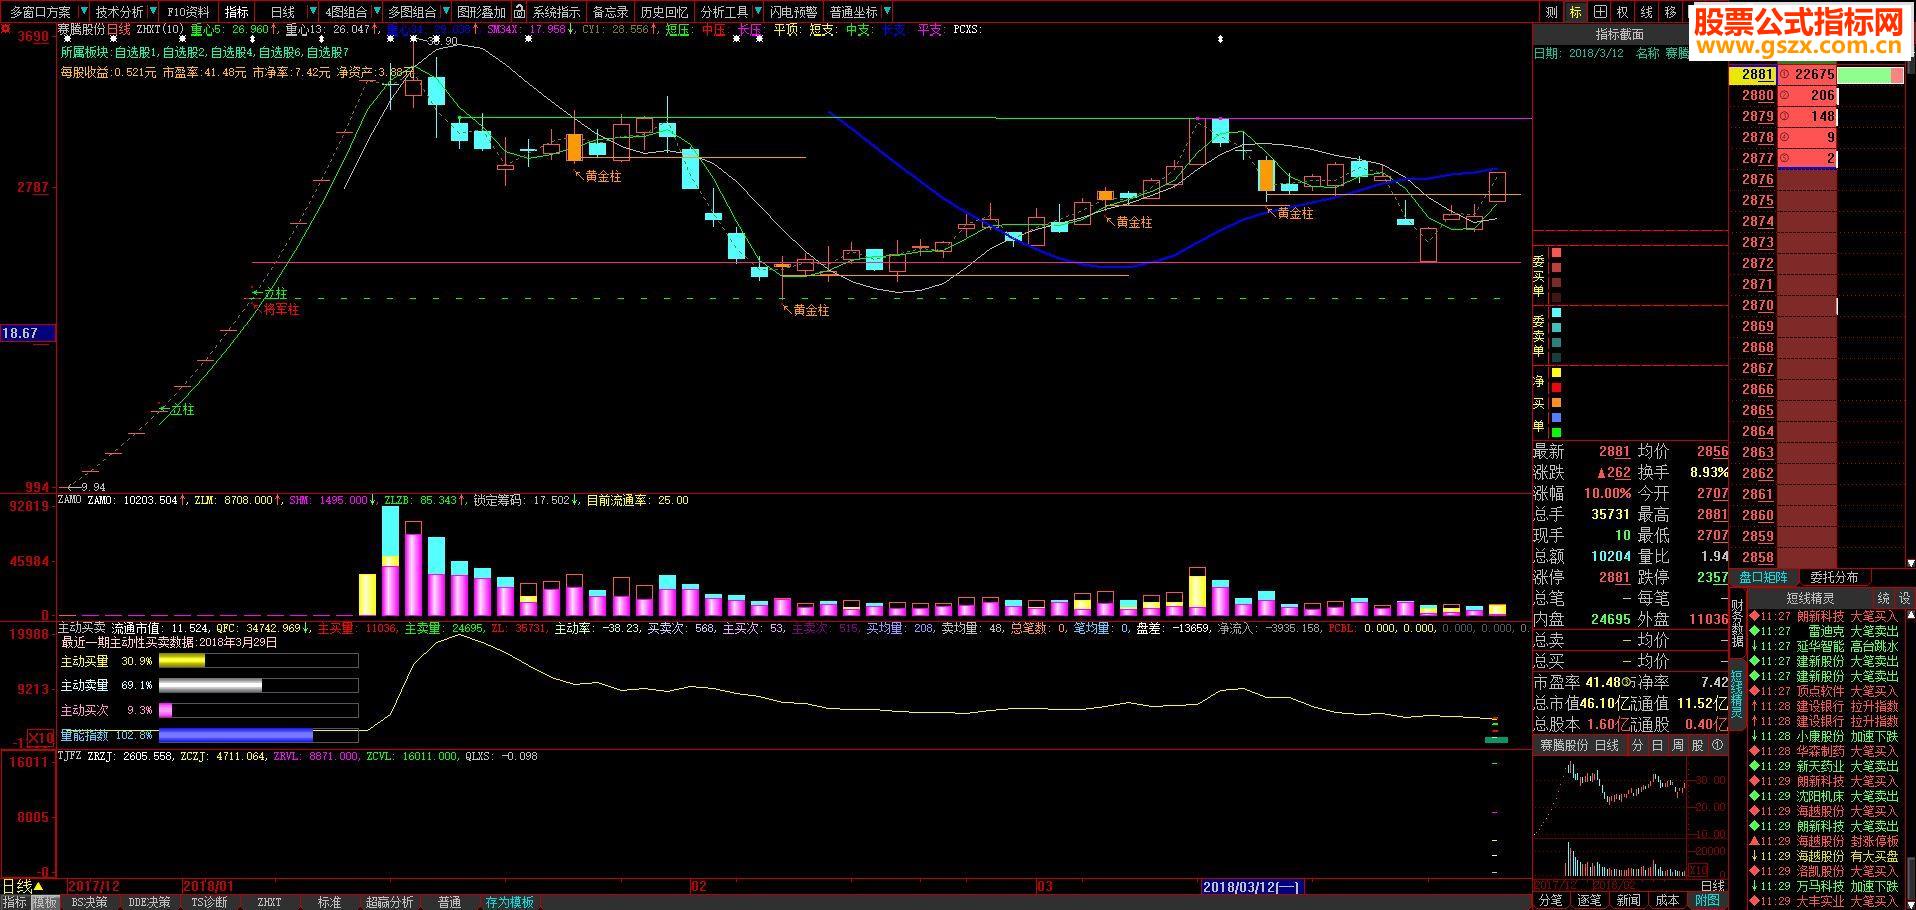Viewport: 1916px width, 910px height.
Task: Click the 权 adjustment icon
Action: coord(1623,12)
